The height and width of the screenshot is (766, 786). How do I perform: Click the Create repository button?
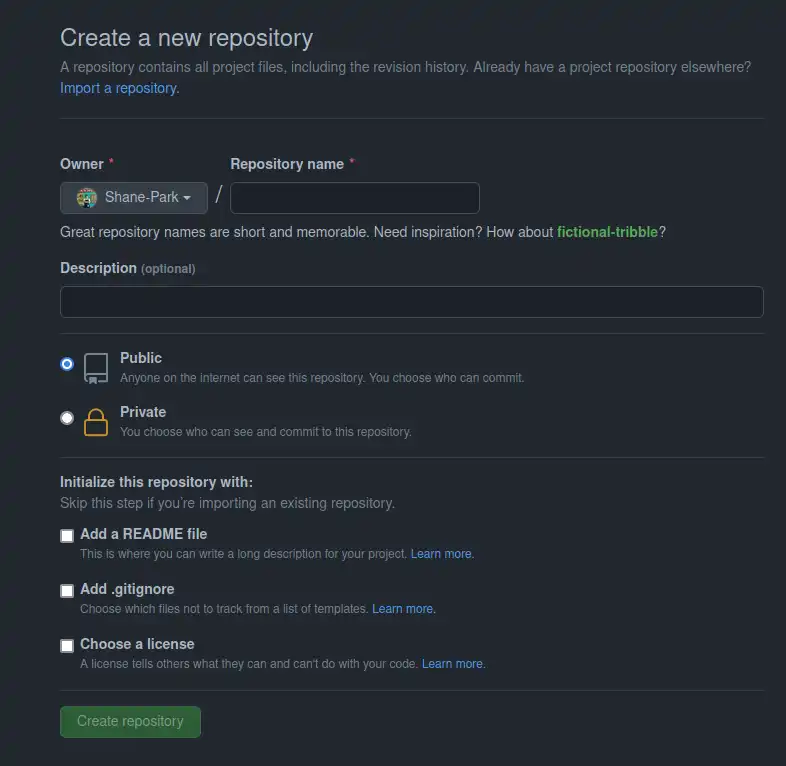pos(130,722)
